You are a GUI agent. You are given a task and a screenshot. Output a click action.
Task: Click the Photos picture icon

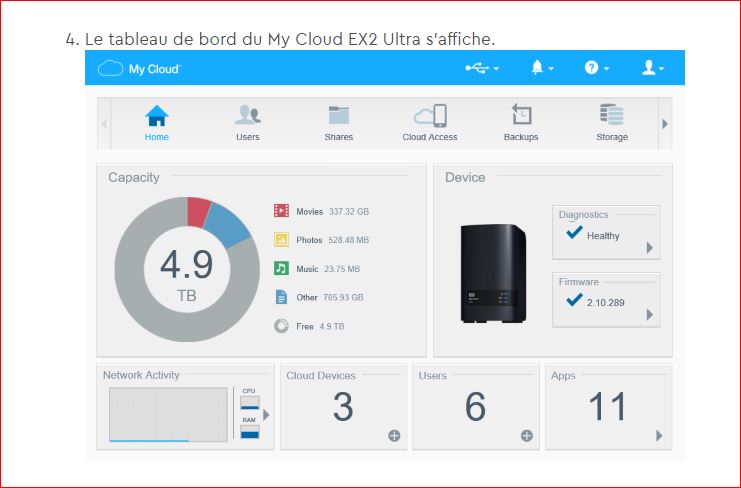[x=281, y=240]
